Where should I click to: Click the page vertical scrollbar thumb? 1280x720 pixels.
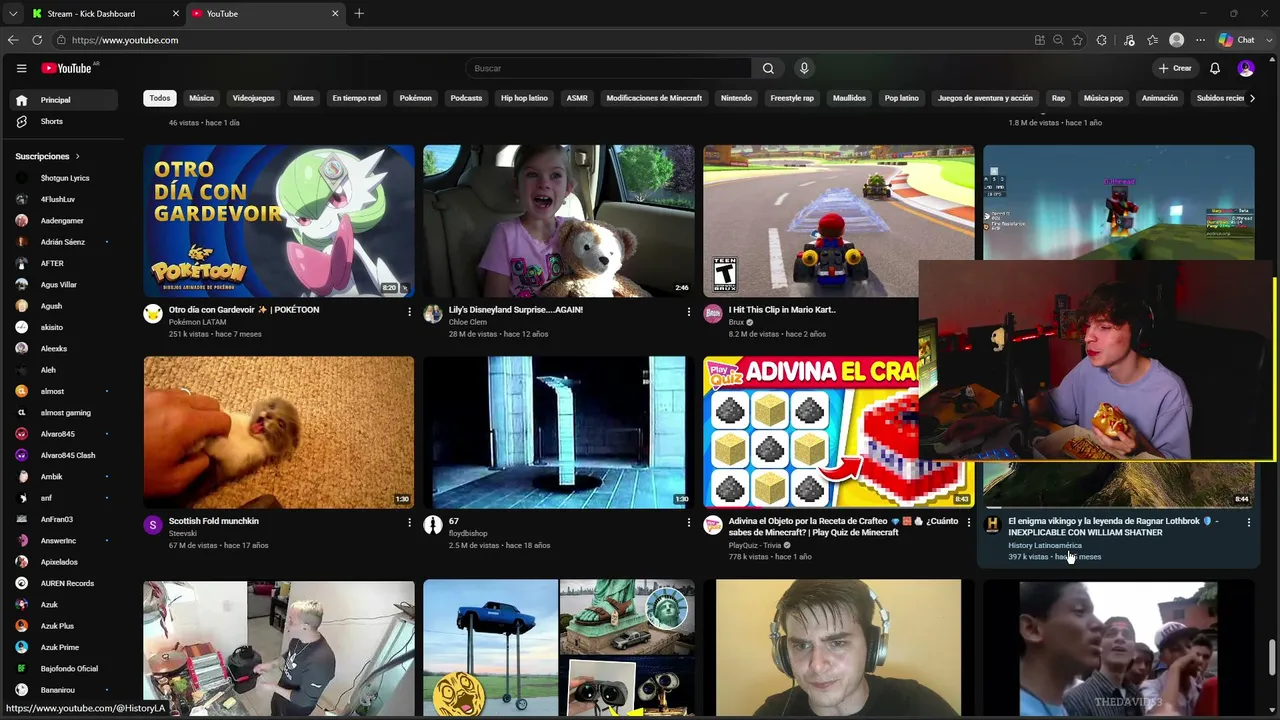click(x=1272, y=657)
